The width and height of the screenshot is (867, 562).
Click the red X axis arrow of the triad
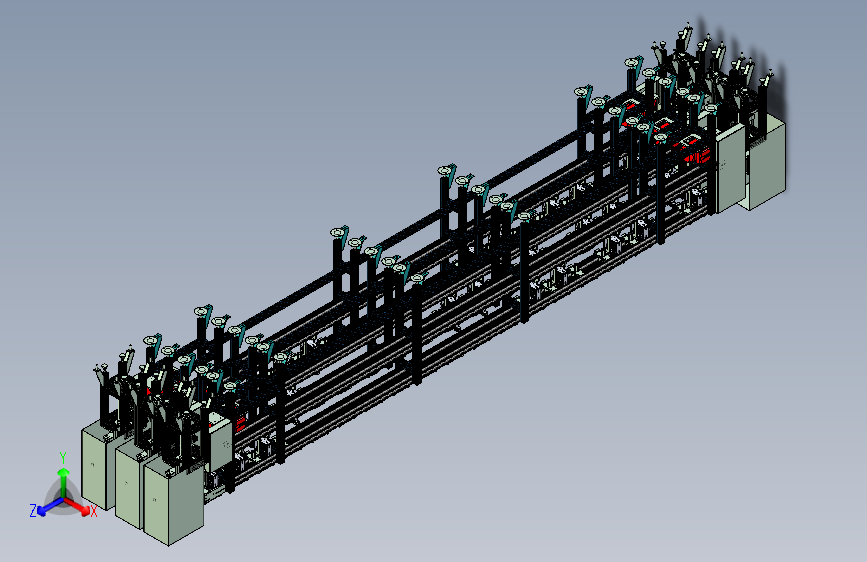coord(78,506)
